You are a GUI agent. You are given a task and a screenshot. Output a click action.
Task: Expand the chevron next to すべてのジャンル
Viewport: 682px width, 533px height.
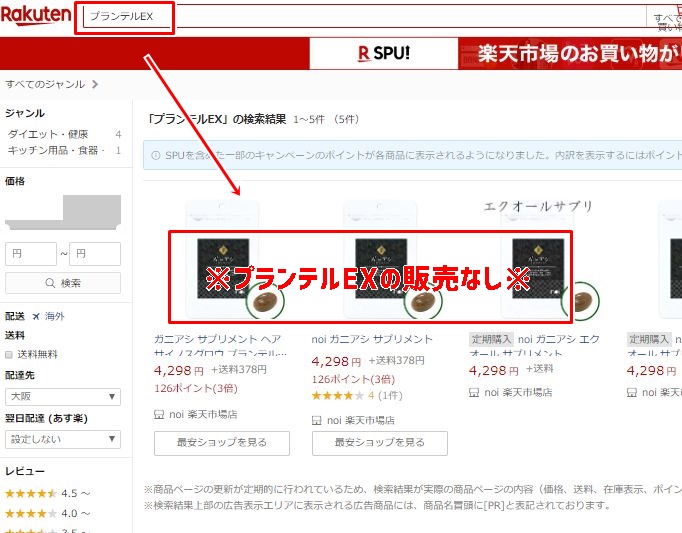95,84
